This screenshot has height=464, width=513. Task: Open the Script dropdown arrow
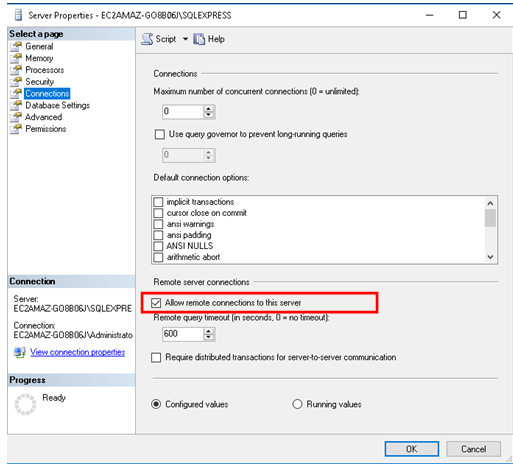(x=185, y=39)
